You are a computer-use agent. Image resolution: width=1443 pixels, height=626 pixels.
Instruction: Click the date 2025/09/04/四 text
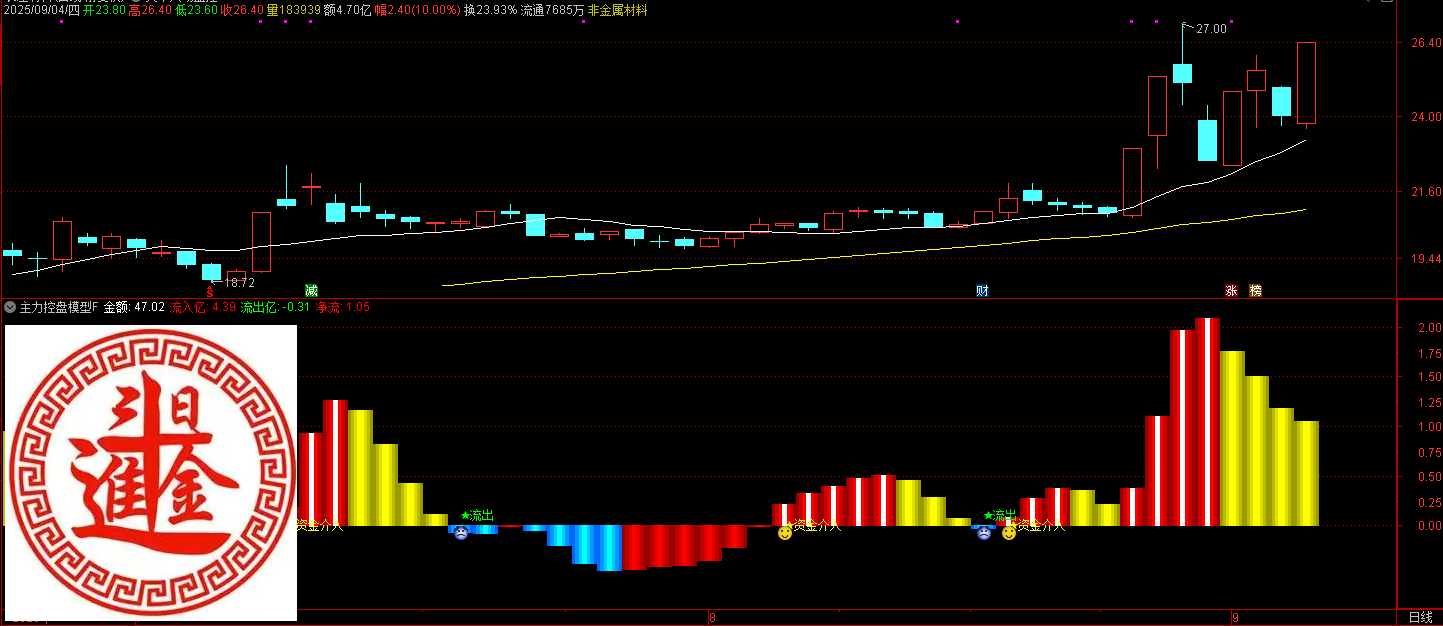tap(41, 10)
